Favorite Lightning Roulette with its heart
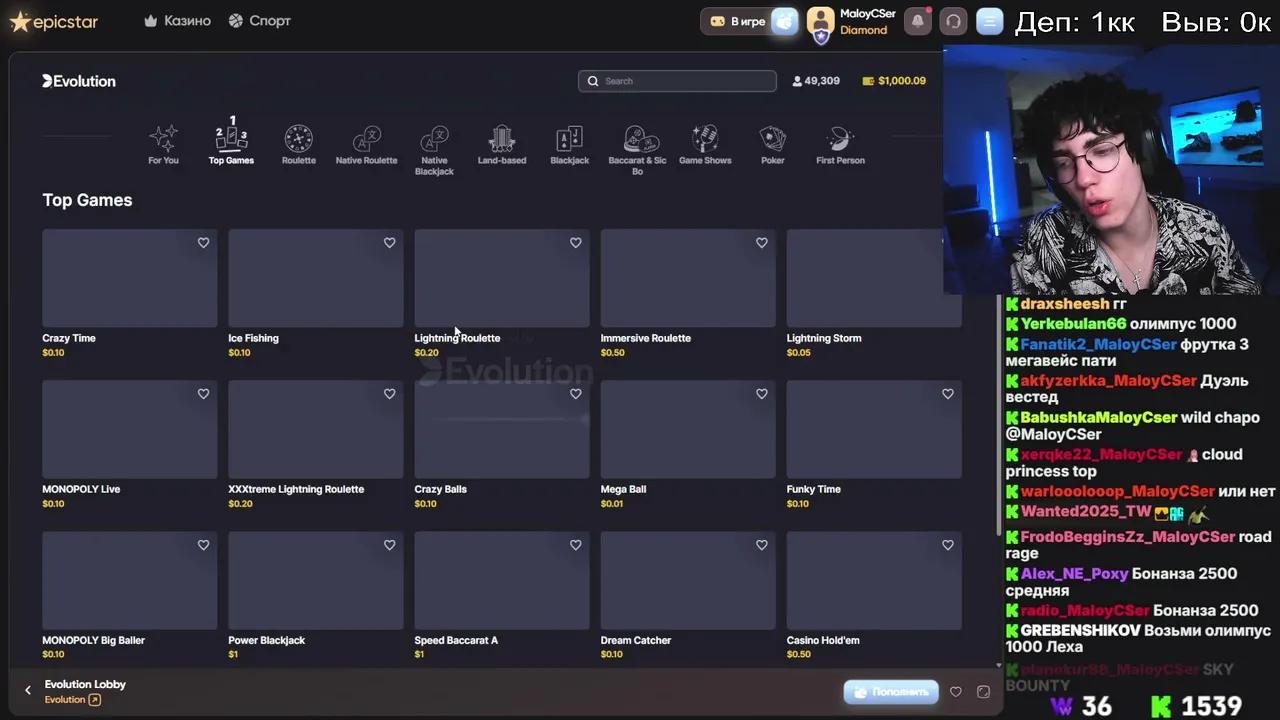 (575, 243)
